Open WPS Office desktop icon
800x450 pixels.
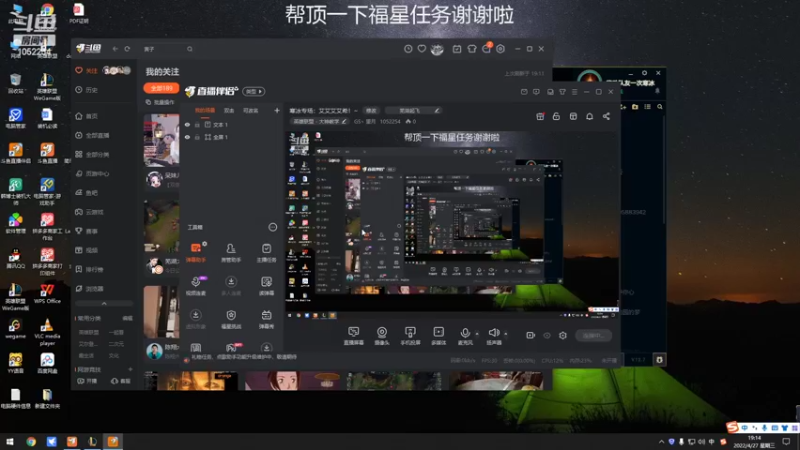47,294
